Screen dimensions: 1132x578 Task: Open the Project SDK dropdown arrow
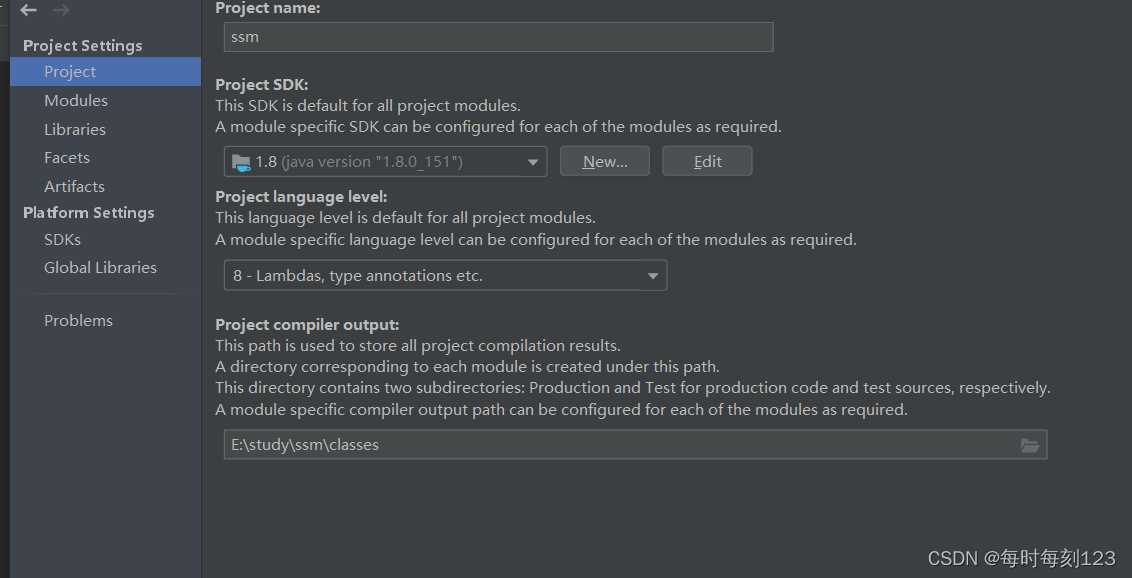(533, 162)
